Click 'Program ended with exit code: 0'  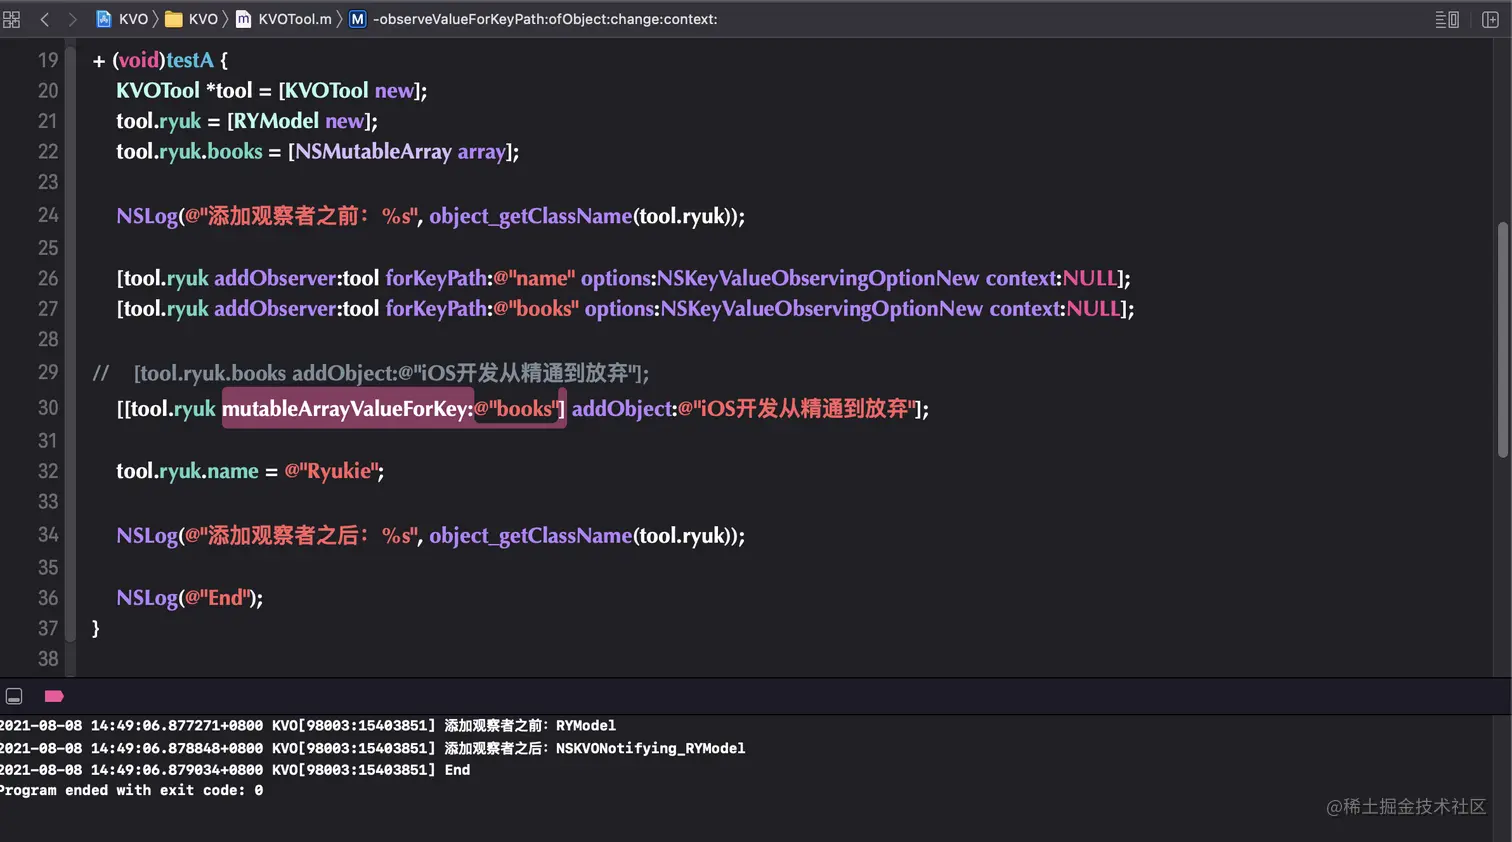point(131,790)
